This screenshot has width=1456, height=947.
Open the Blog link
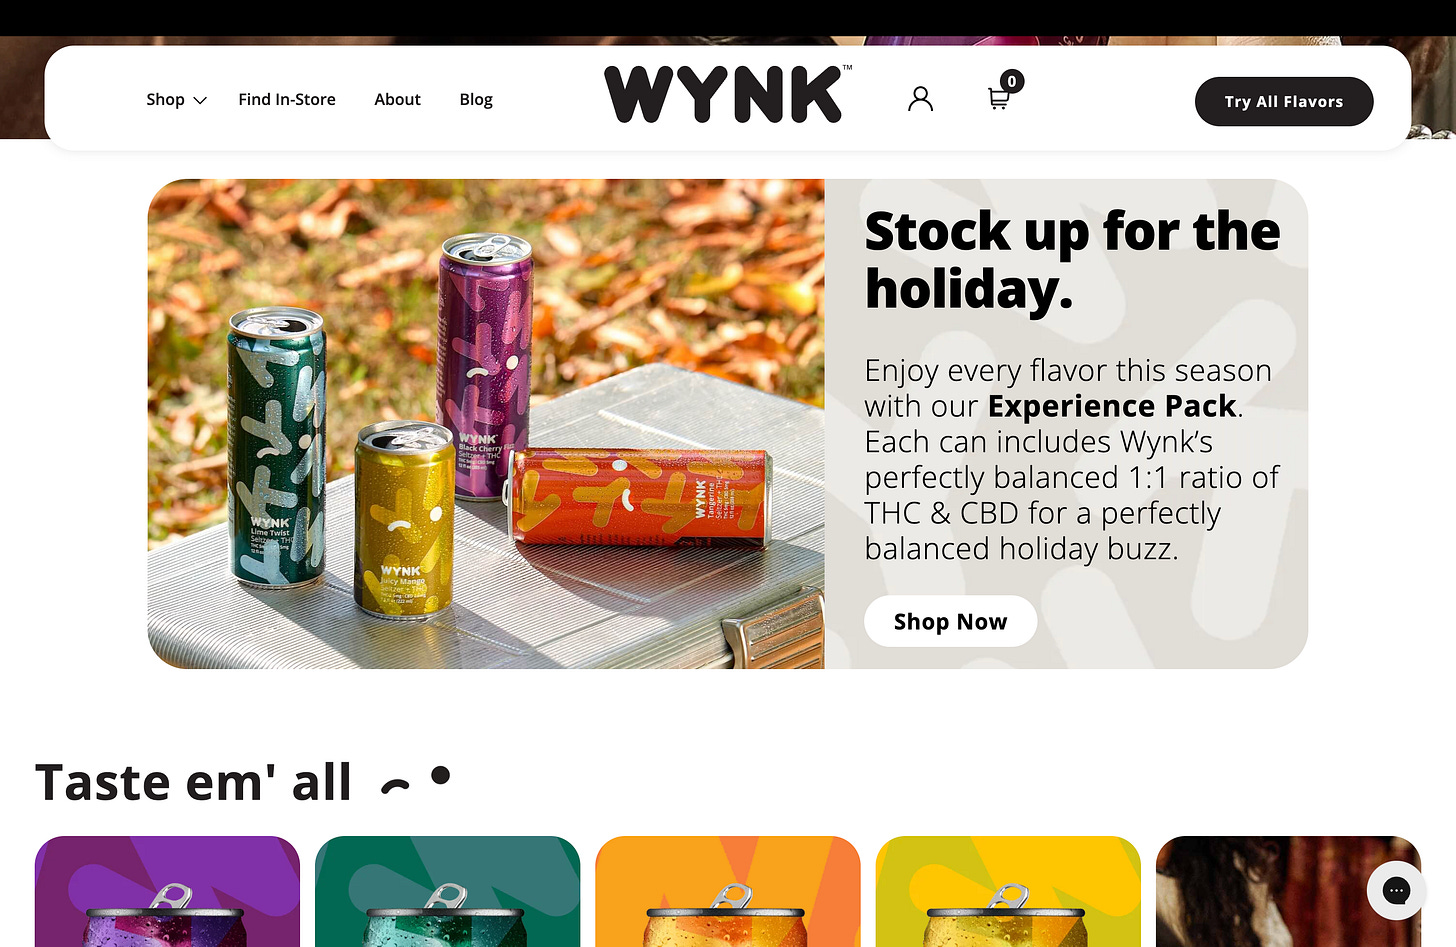pos(476,99)
